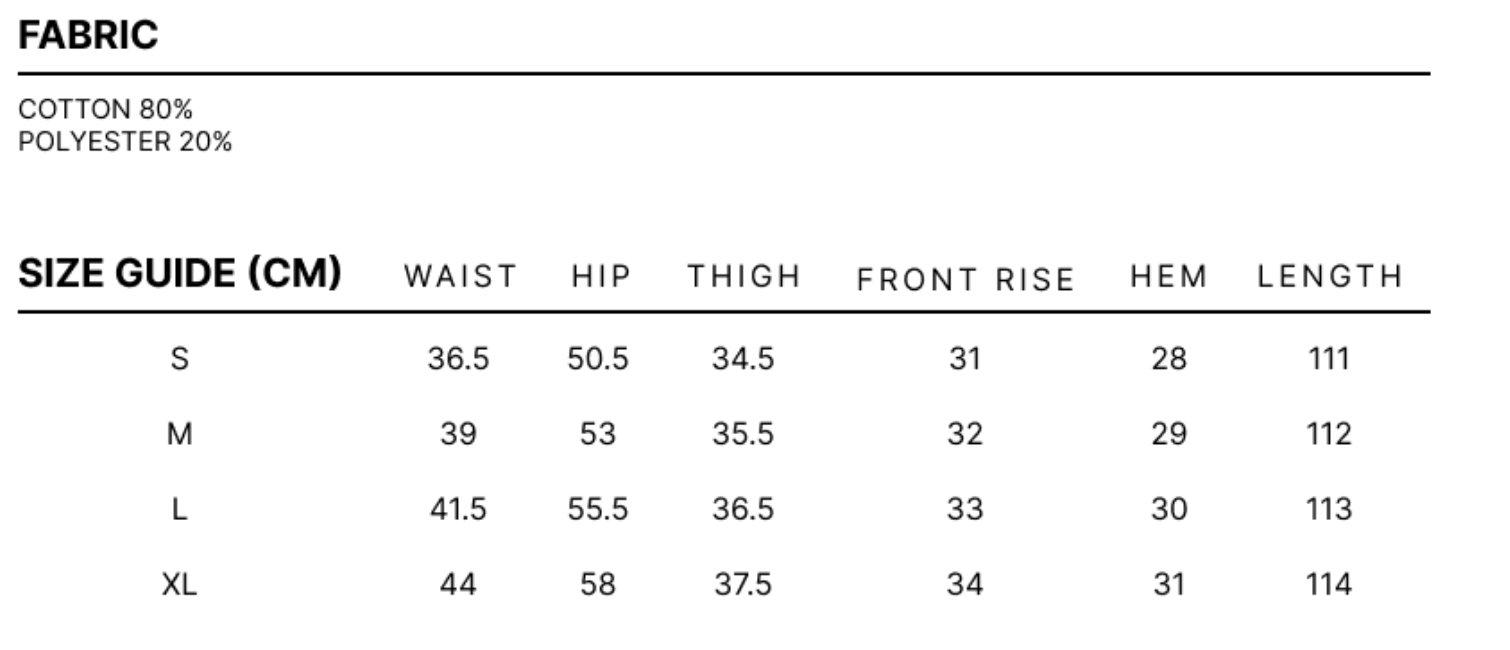Screen dimensions: 1510x650
Task: Click the POLYESTER 20% text line
Action: coord(125,141)
